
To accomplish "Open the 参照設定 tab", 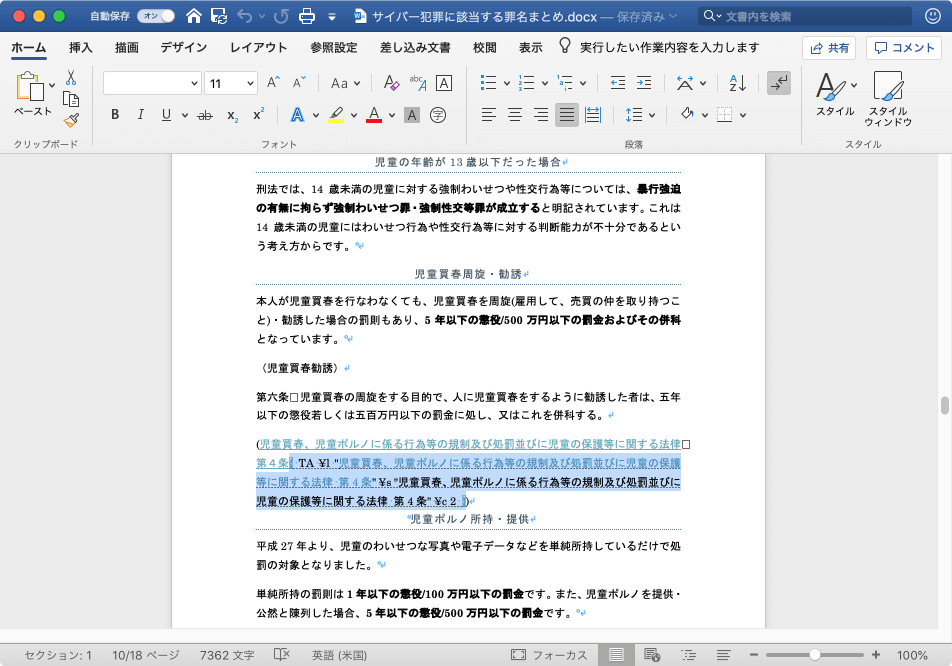I will (333, 47).
